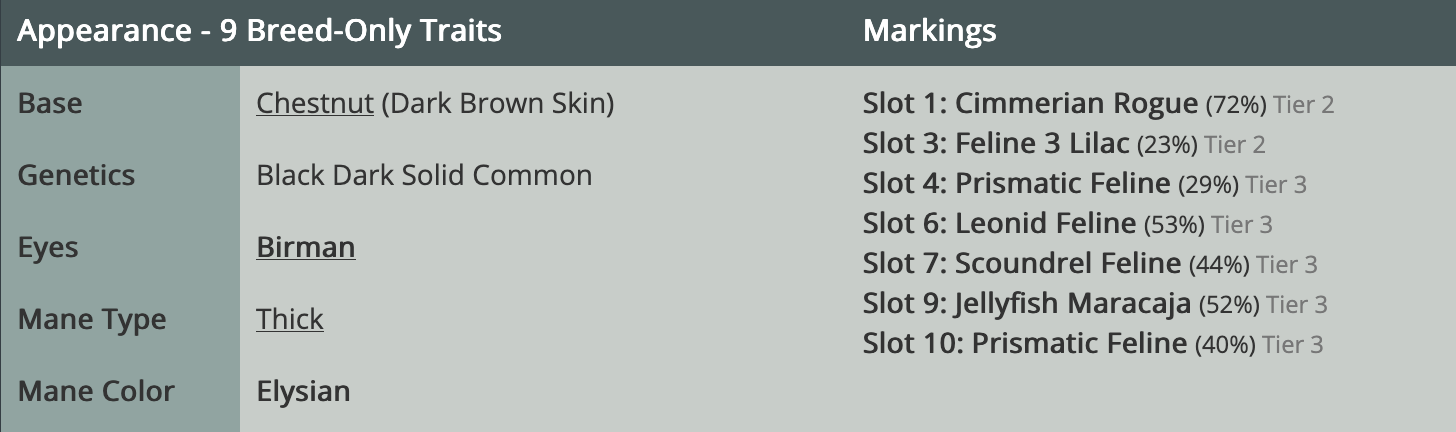This screenshot has width=1456, height=432.
Task: Click Slot 9 Jellyfish Maracaja marking
Action: (1026, 304)
